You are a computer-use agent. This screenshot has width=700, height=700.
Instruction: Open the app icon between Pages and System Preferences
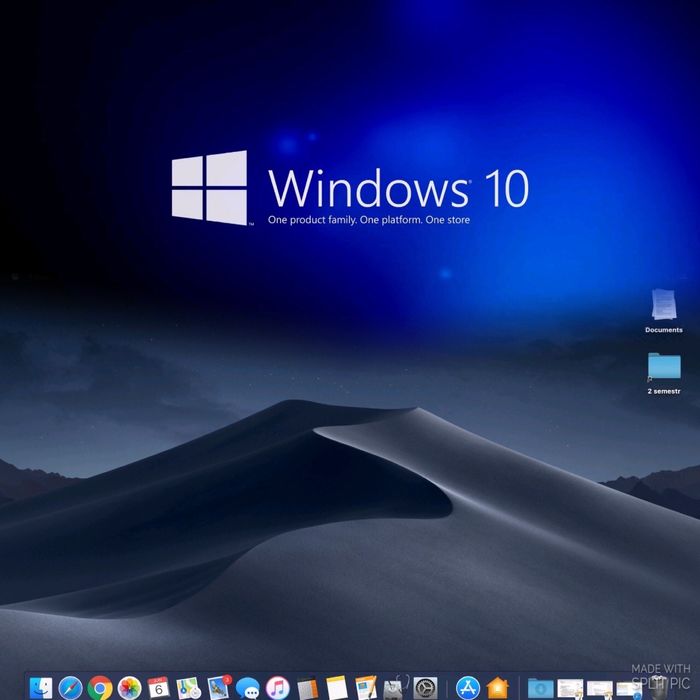point(396,688)
